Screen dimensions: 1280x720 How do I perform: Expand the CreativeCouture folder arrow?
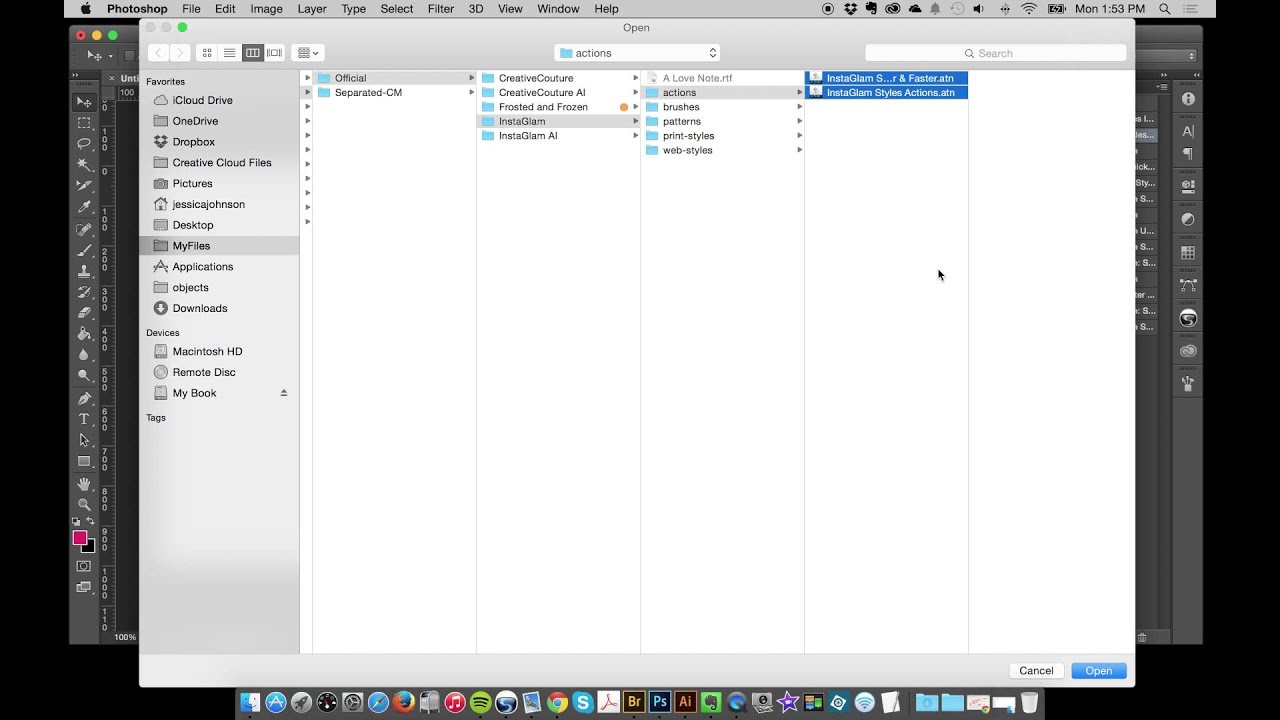tap(636, 78)
